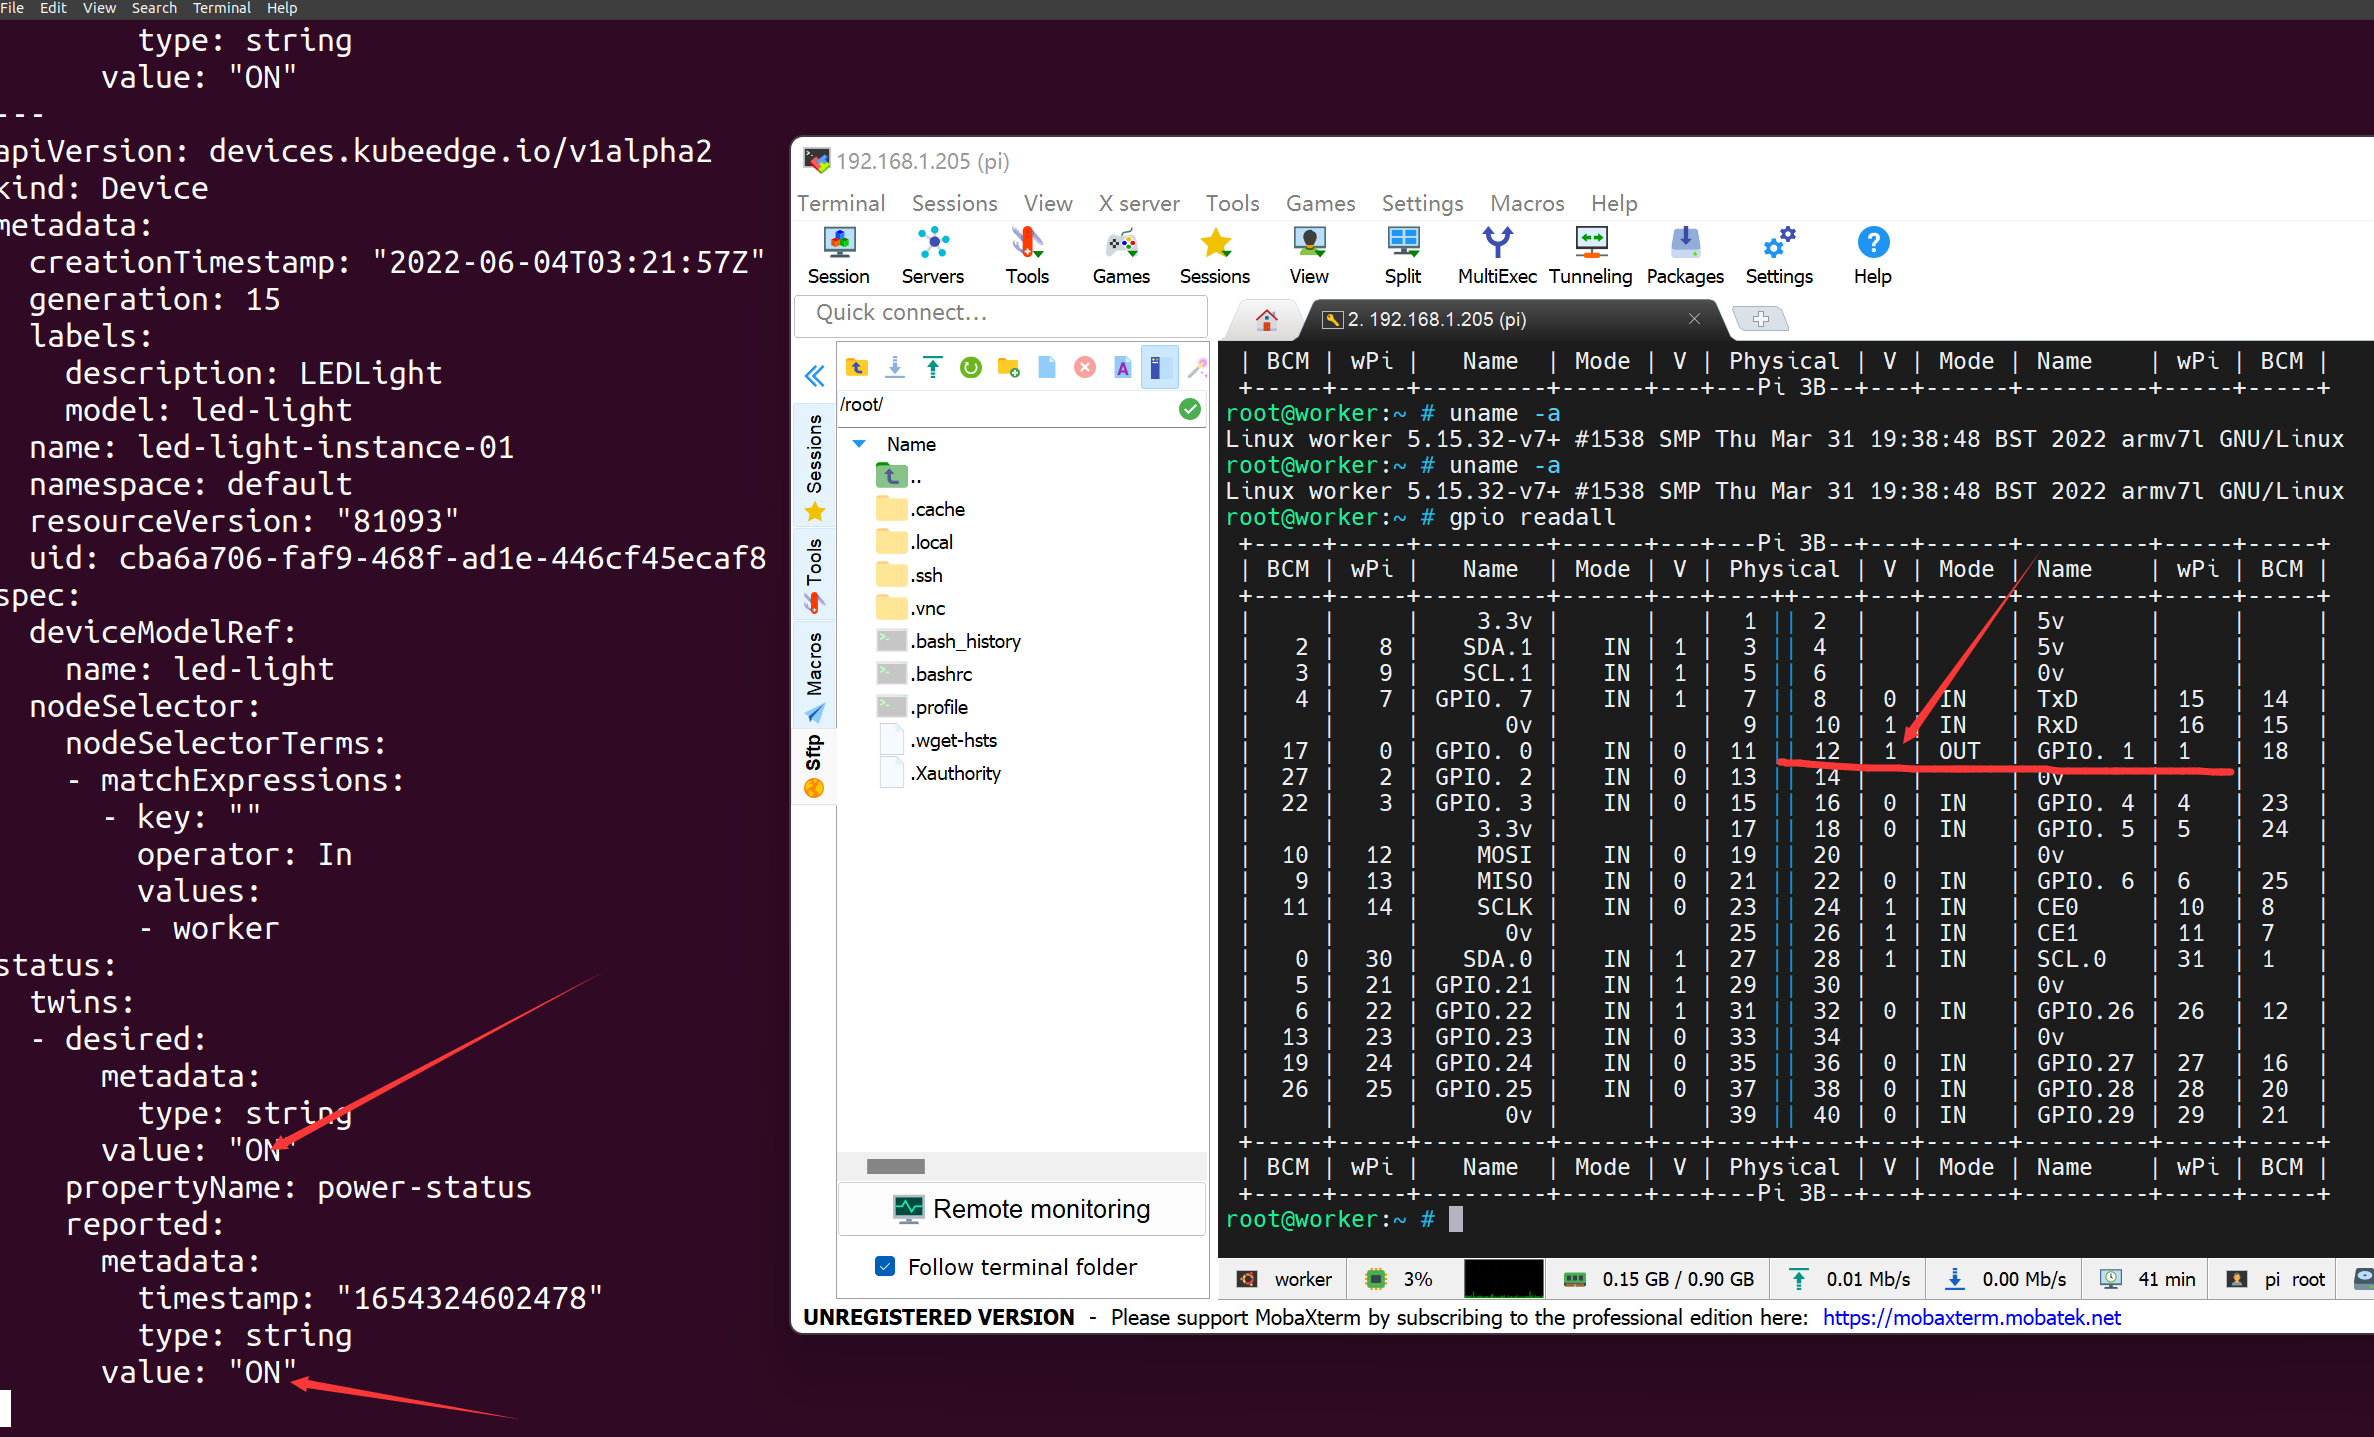Image resolution: width=2374 pixels, height=1437 pixels.
Task: Open the X server menu
Action: point(1139,203)
